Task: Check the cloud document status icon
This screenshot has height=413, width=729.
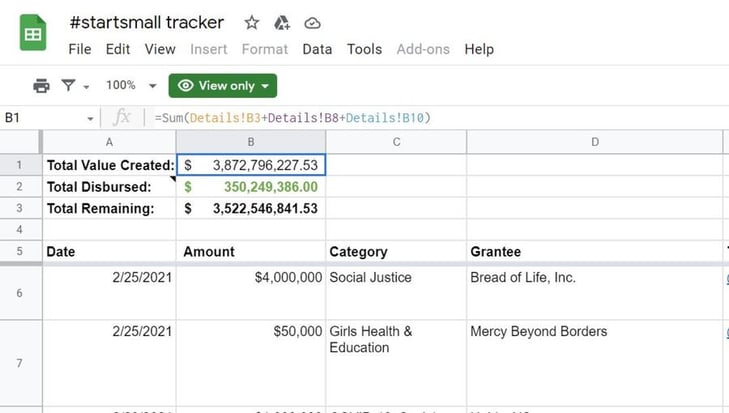Action: click(312, 23)
